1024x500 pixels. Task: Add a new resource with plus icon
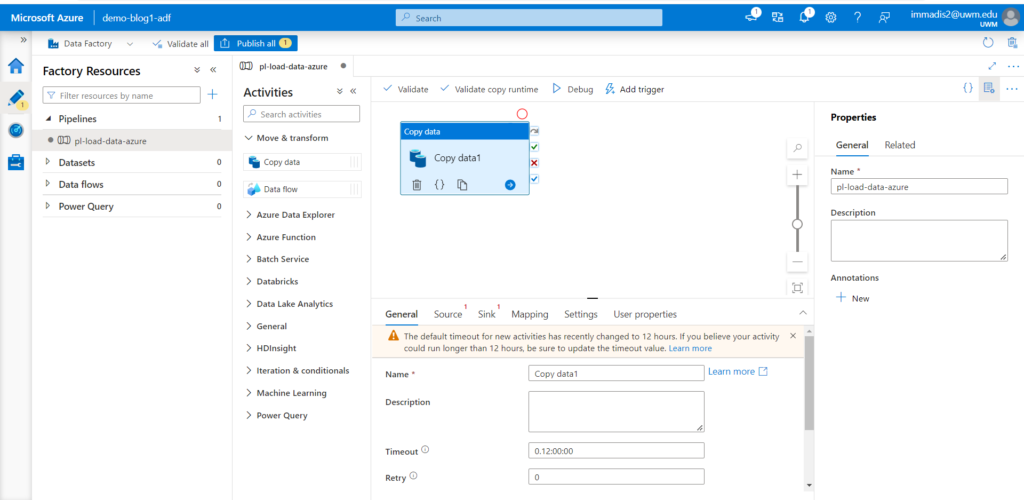click(x=212, y=95)
